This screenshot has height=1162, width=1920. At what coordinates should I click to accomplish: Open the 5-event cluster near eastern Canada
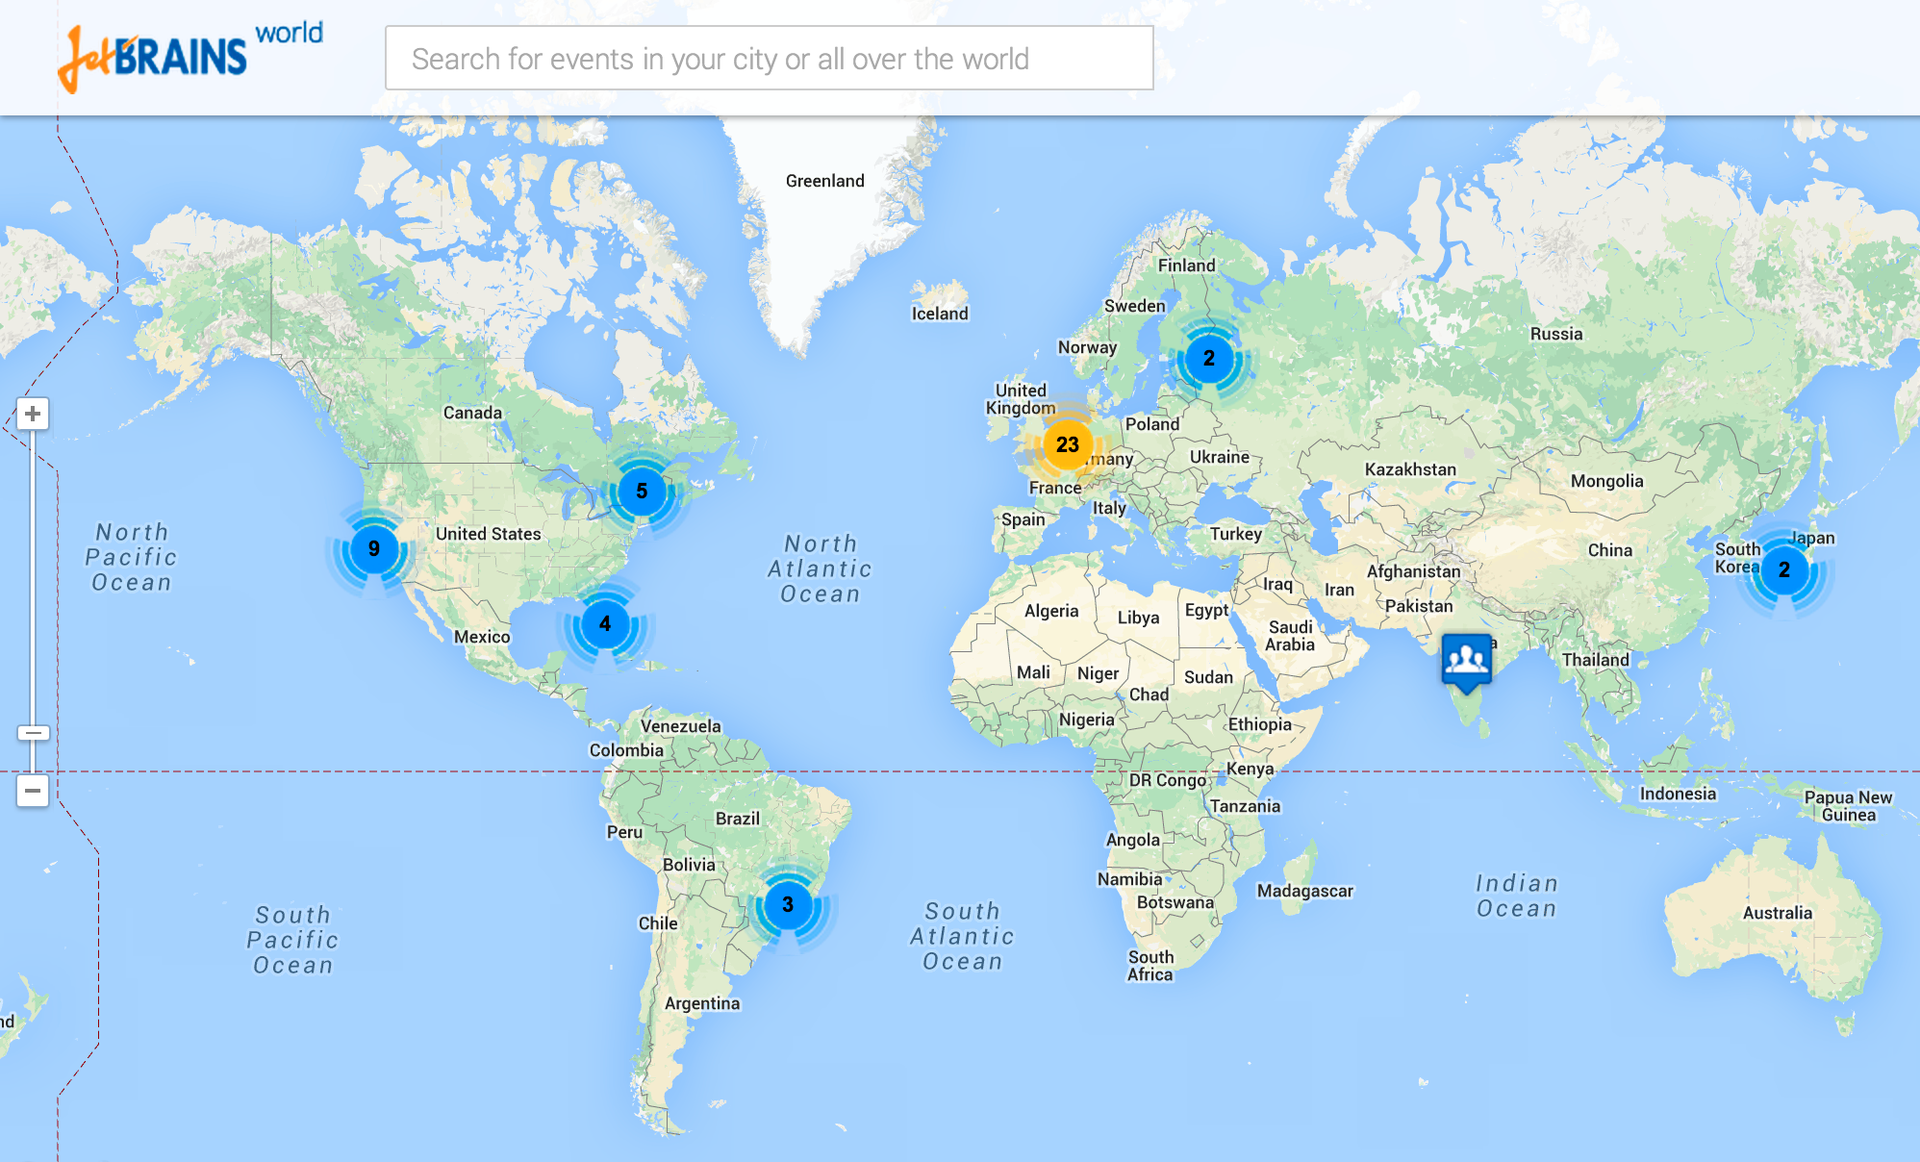tap(641, 491)
